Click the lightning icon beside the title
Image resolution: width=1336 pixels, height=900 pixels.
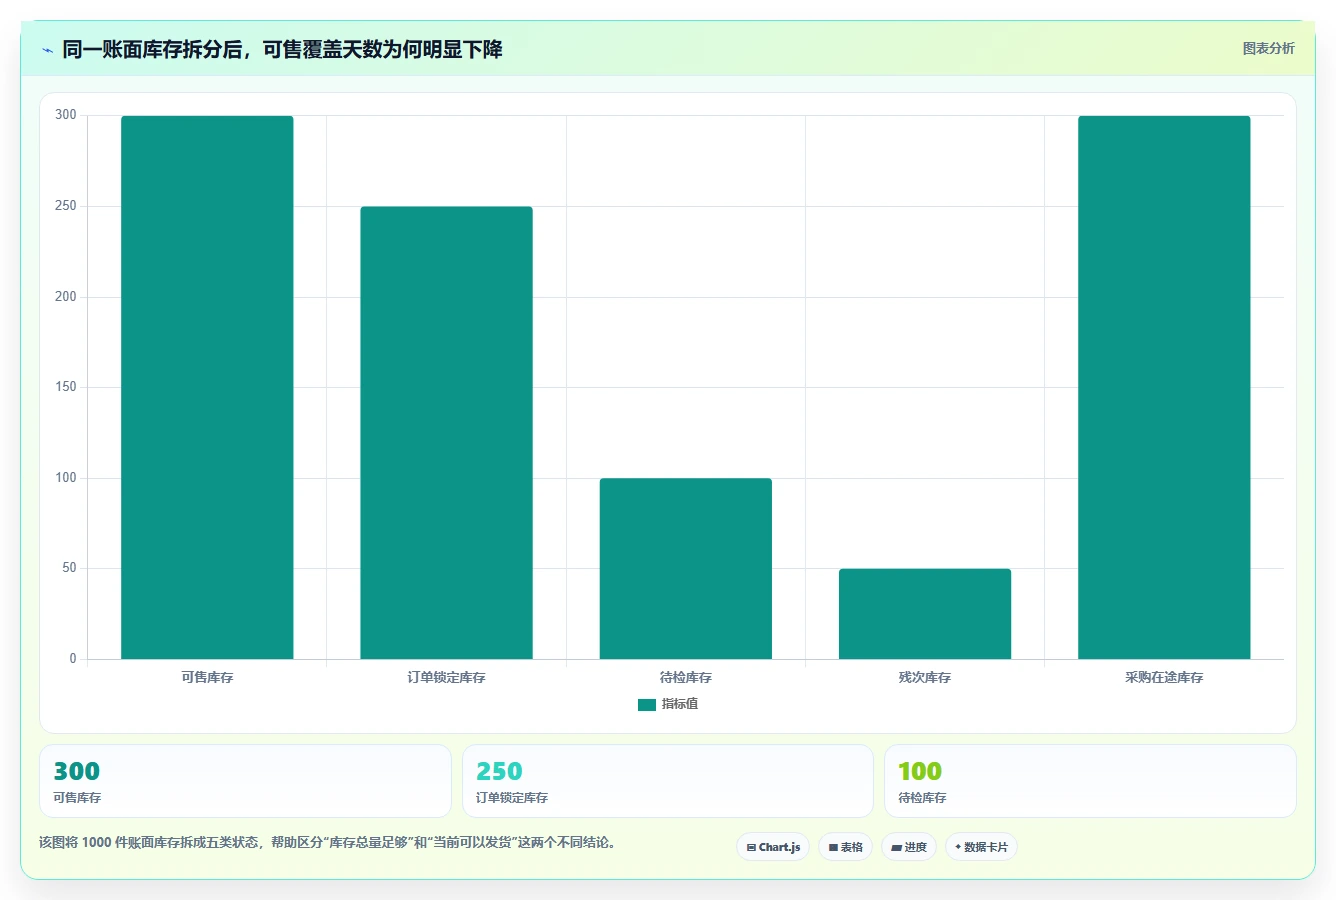(47, 50)
